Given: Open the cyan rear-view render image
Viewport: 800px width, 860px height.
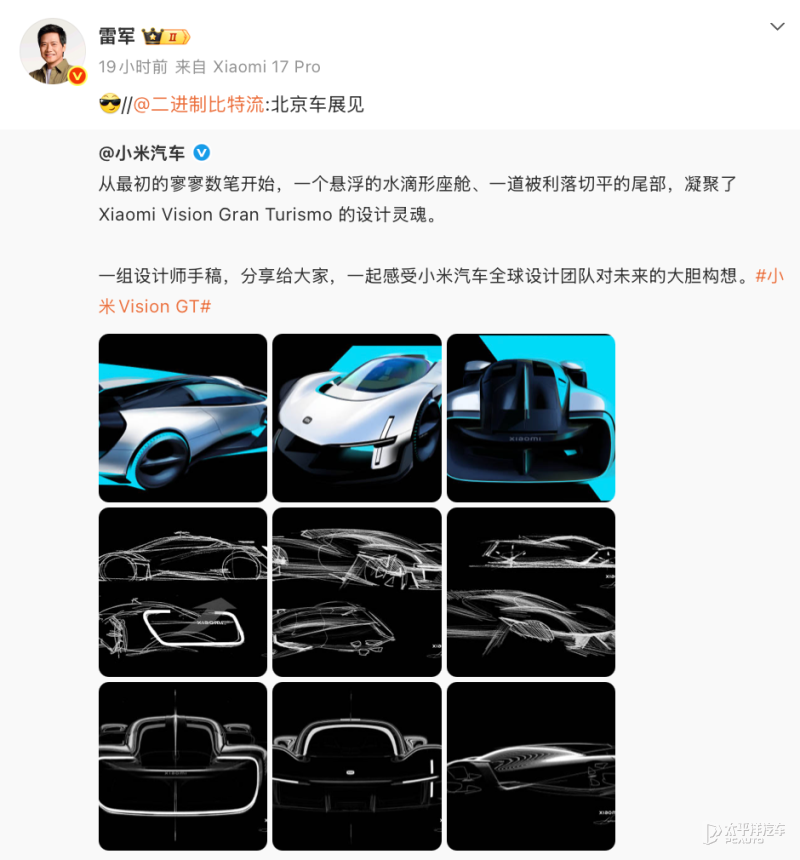Looking at the screenshot, I should pyautogui.click(x=531, y=418).
